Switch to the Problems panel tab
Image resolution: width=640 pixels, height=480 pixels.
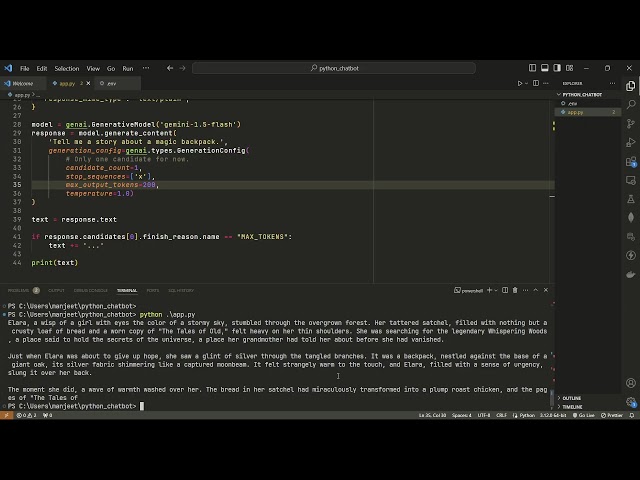pyautogui.click(x=24, y=291)
